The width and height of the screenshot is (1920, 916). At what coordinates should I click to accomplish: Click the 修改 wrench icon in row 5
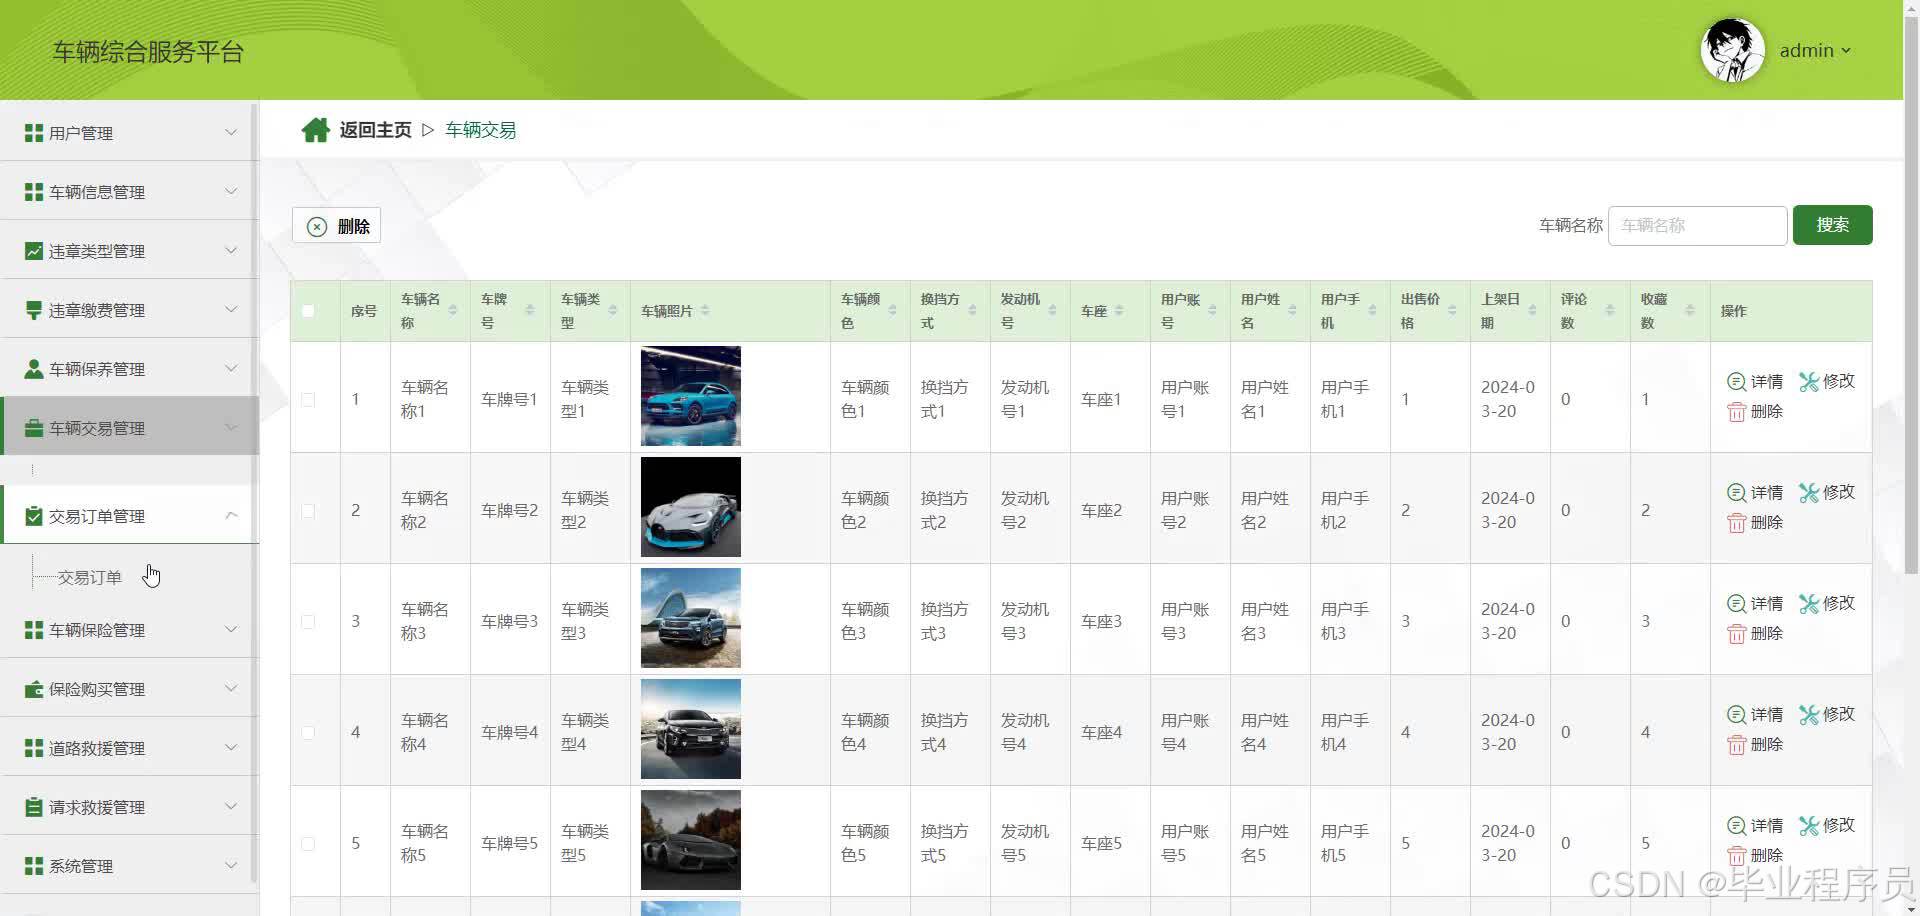pos(1809,825)
